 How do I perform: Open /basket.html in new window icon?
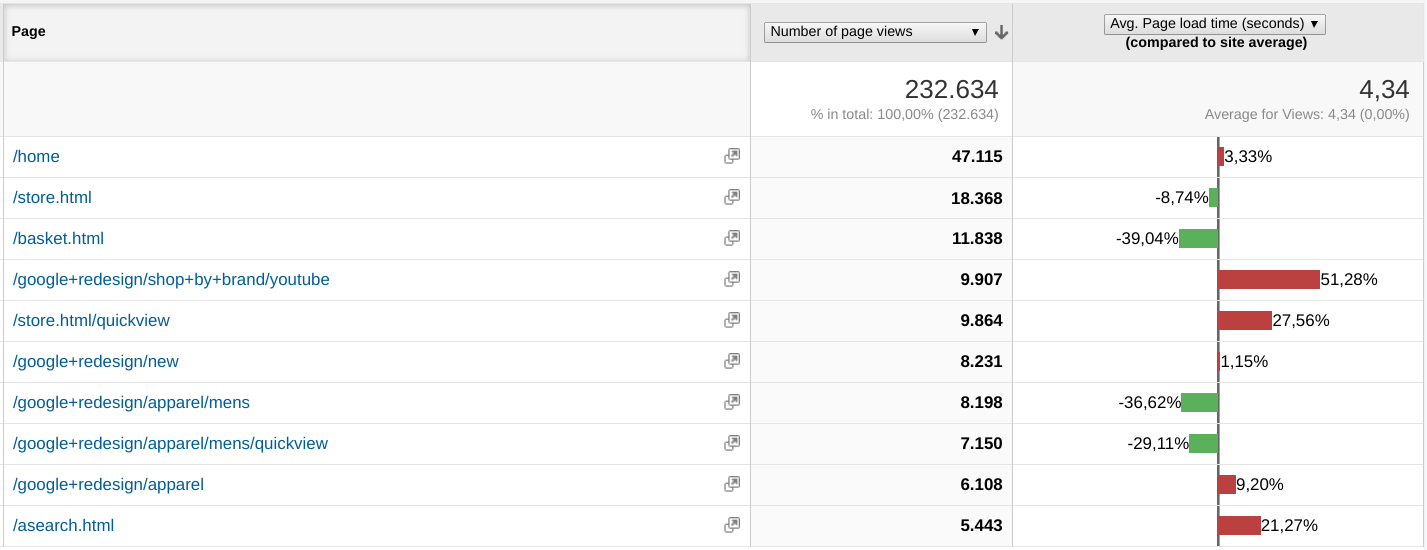tap(732, 238)
